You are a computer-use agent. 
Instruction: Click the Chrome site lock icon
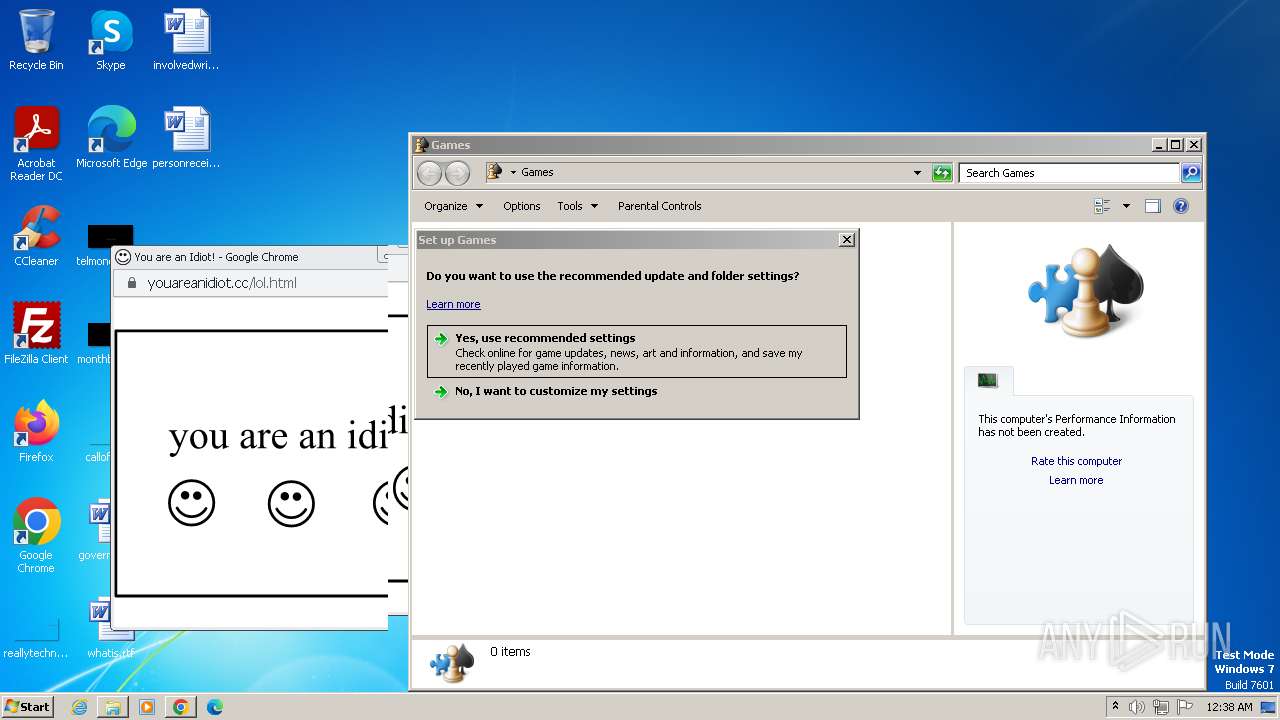point(130,283)
